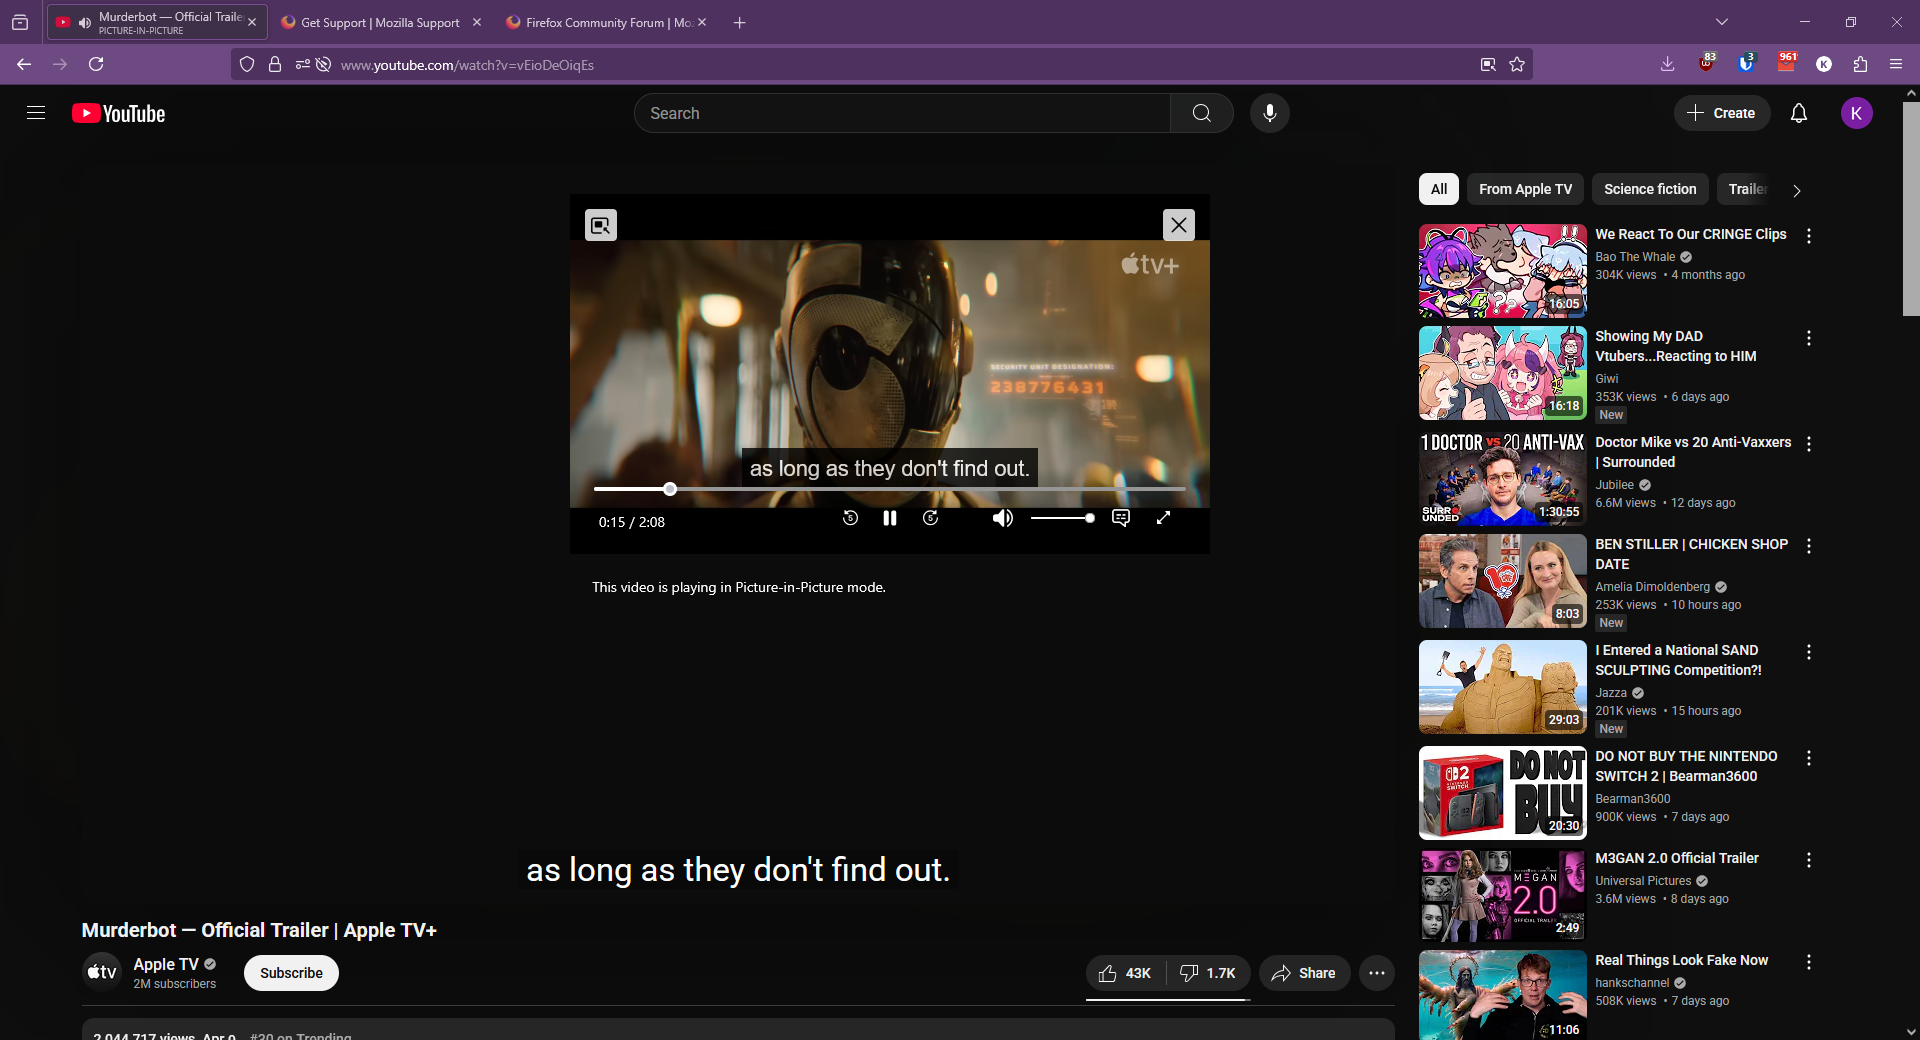Open the DO NOT BUY THE NINTENDO SWITCH 2 title
Viewport: 1920px width, 1040px height.
1686,766
